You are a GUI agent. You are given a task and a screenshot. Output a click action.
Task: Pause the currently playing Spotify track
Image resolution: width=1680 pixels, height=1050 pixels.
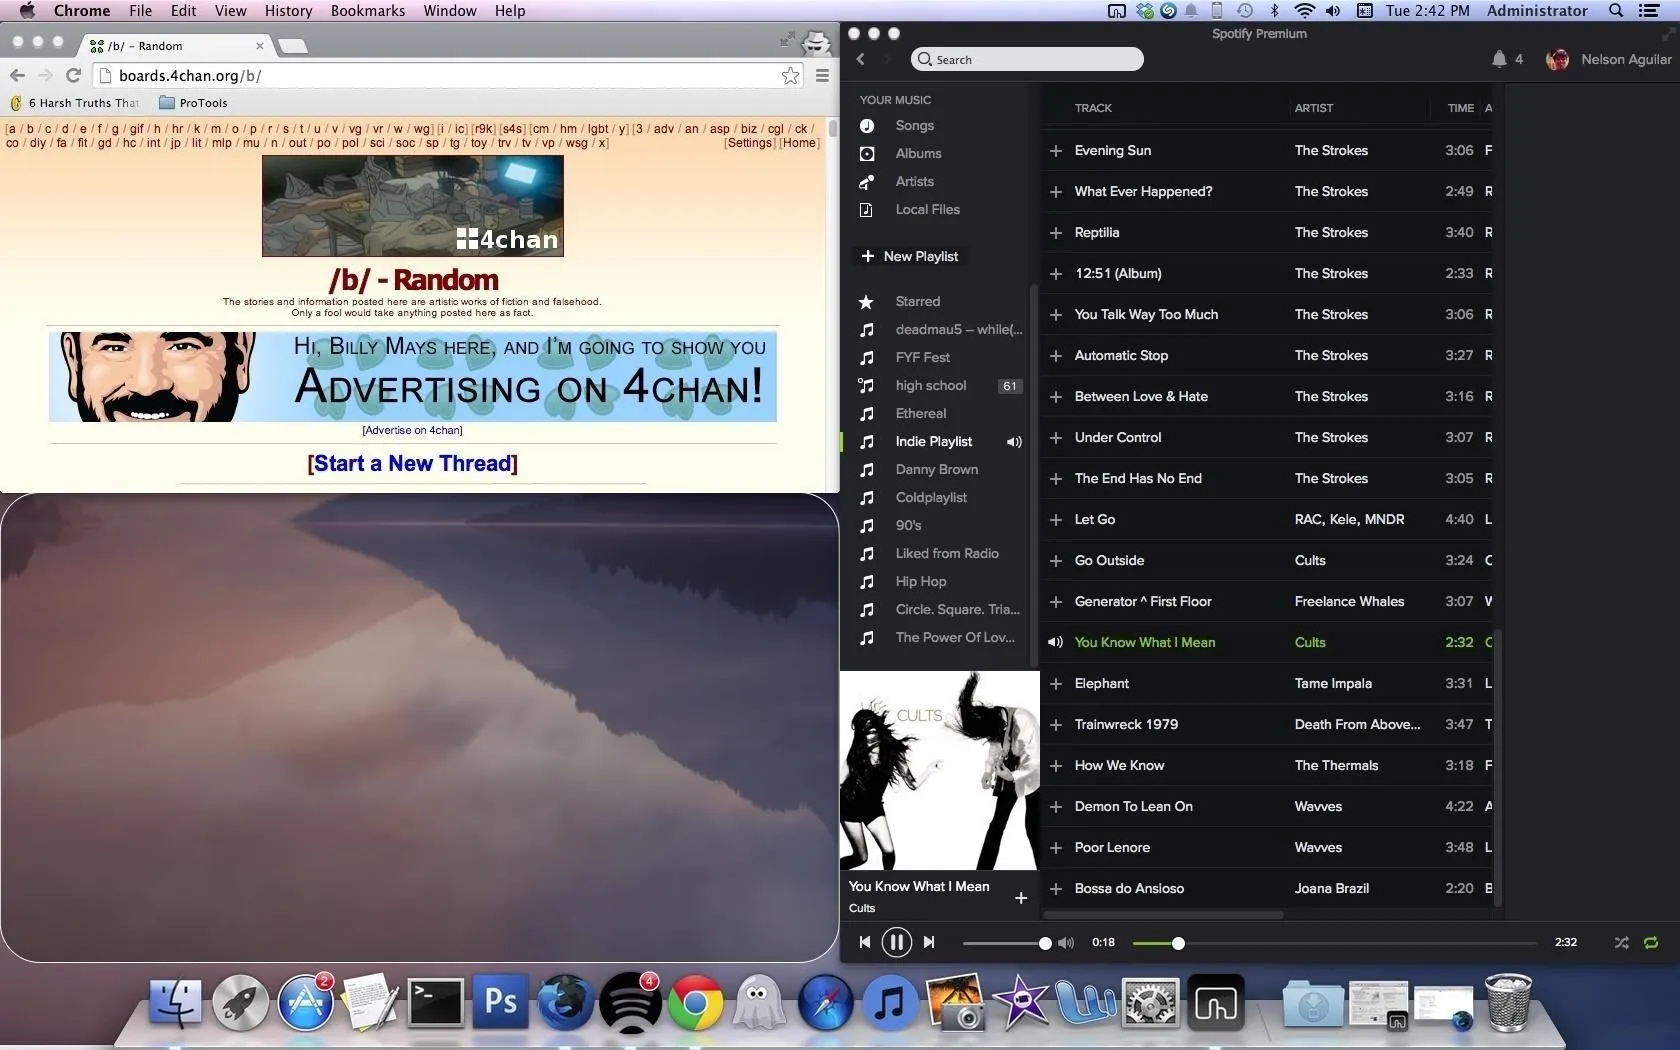(x=897, y=942)
